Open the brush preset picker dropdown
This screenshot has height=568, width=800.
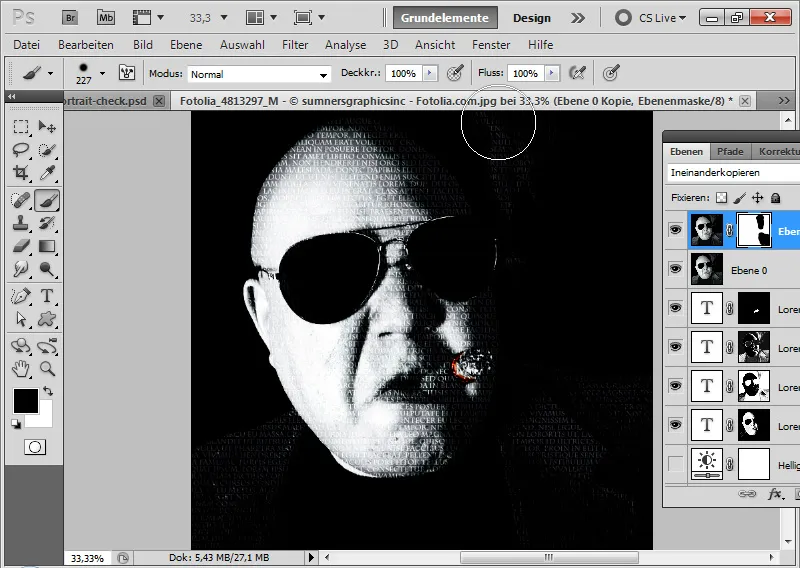[x=103, y=73]
